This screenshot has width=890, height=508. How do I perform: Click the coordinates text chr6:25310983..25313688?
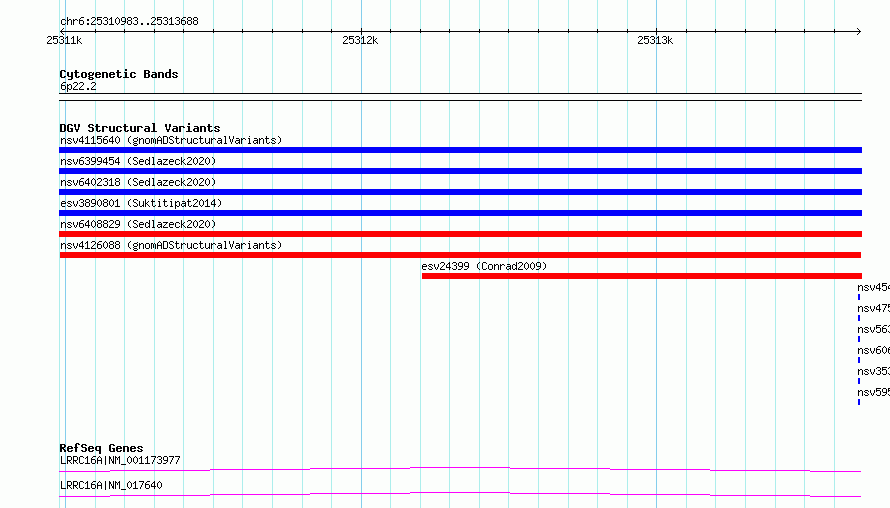(x=129, y=22)
